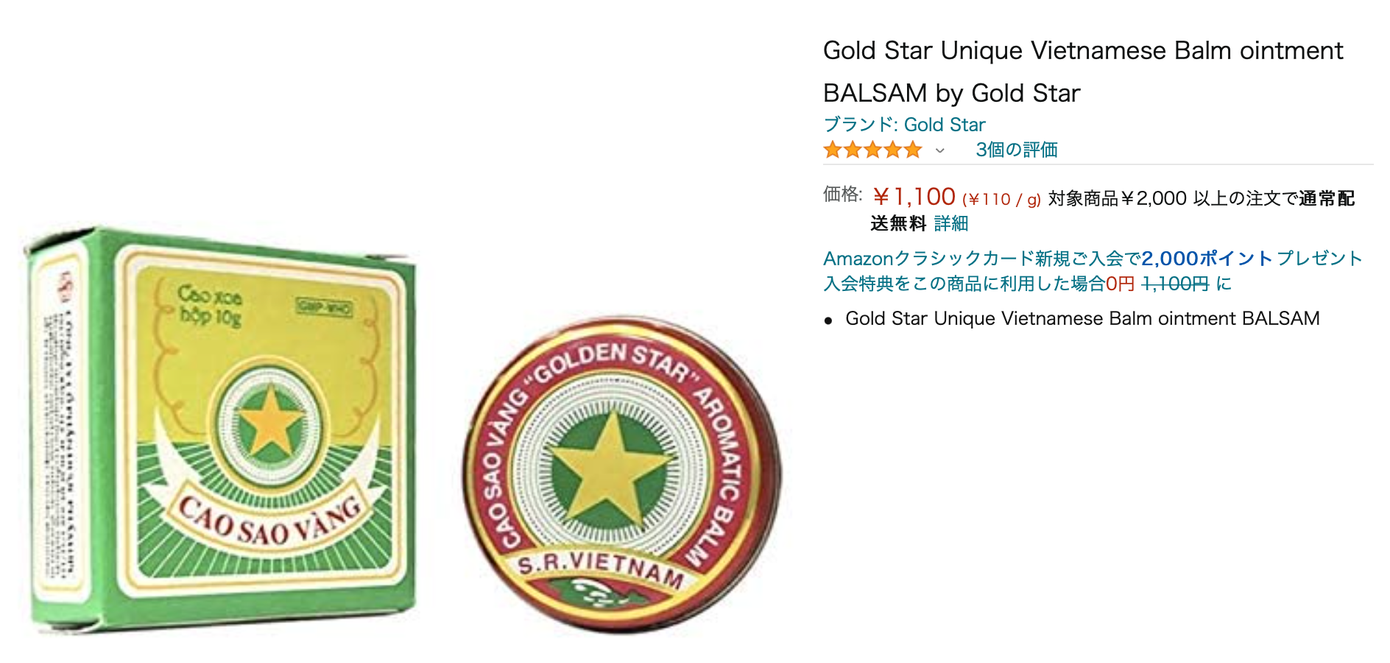Click the 詳細 shipping details link

(x=951, y=223)
